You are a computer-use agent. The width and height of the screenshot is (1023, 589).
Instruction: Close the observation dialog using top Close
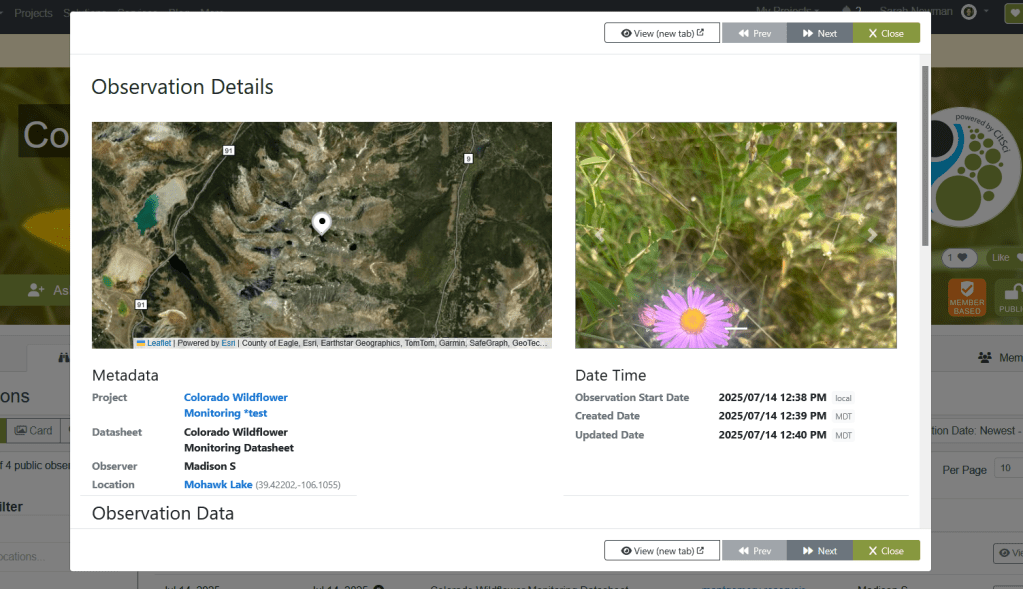tap(886, 33)
